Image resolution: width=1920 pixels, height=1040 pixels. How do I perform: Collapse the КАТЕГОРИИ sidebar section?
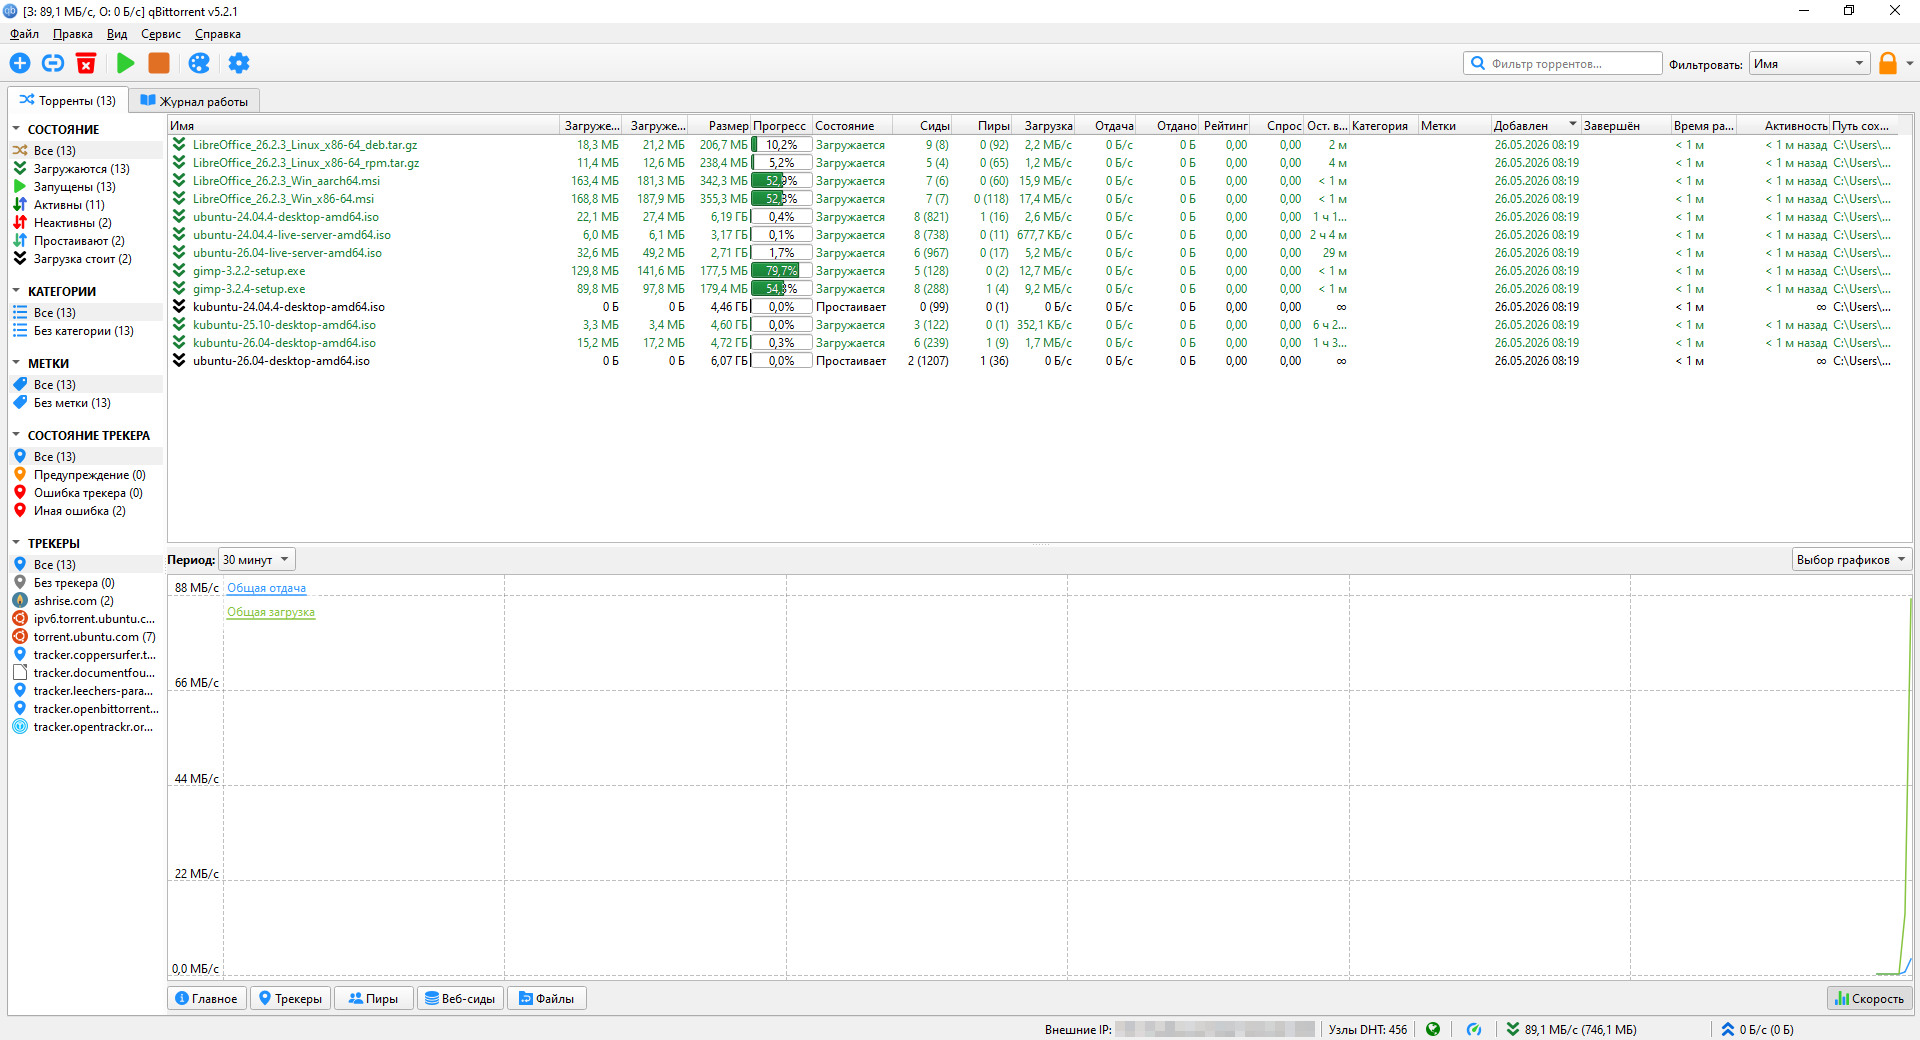(16, 291)
